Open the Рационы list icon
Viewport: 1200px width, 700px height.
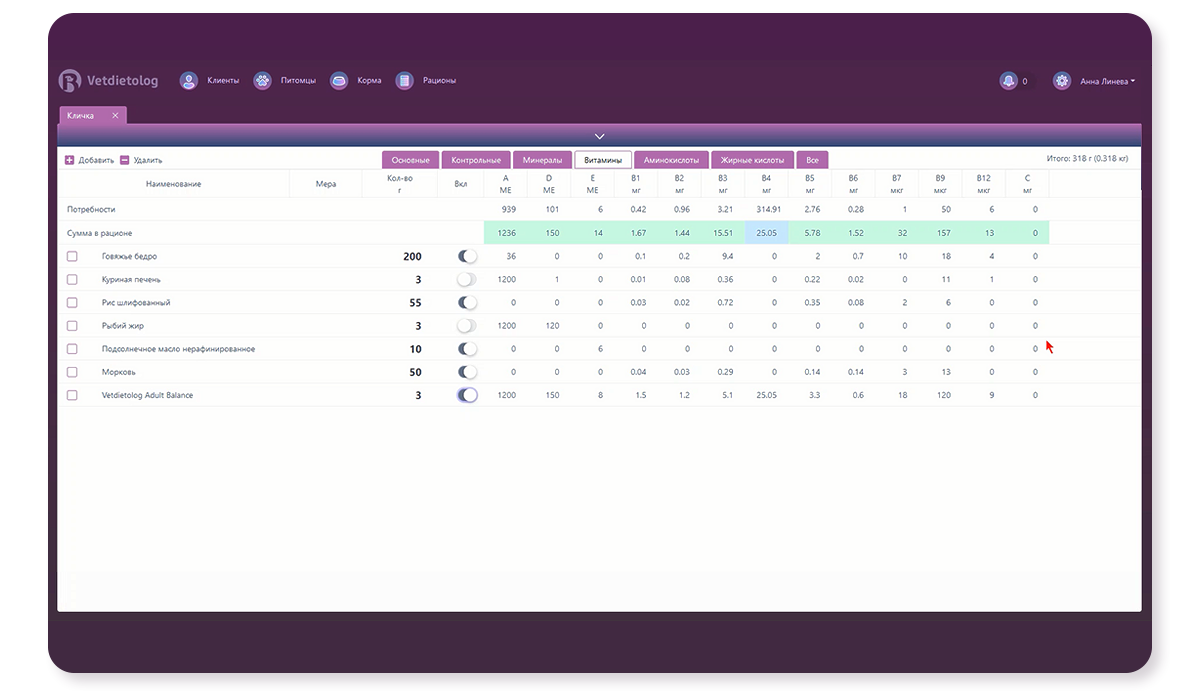point(404,81)
